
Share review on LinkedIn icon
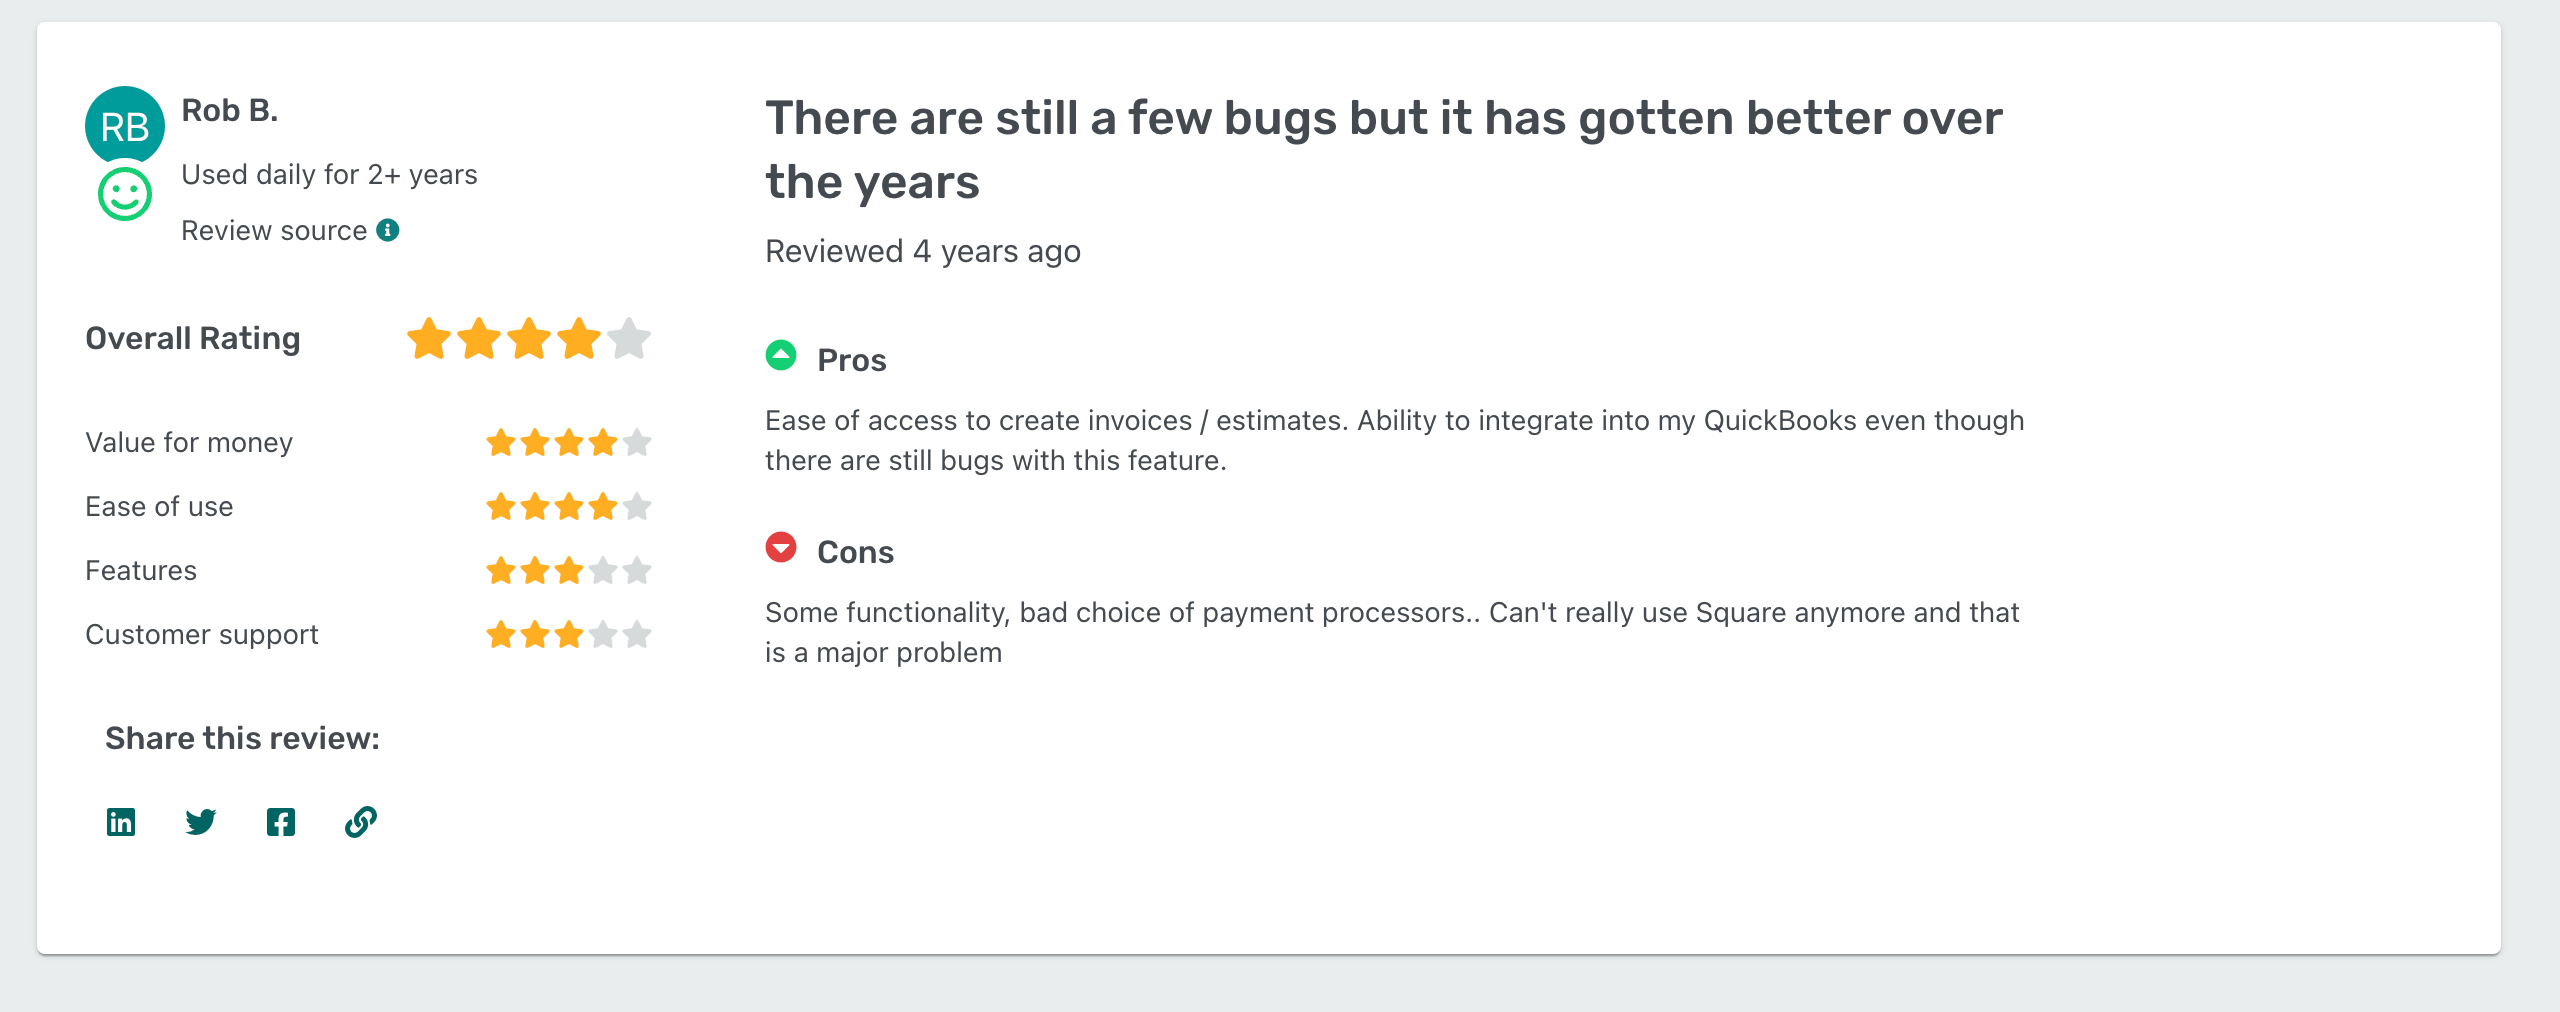point(121,822)
